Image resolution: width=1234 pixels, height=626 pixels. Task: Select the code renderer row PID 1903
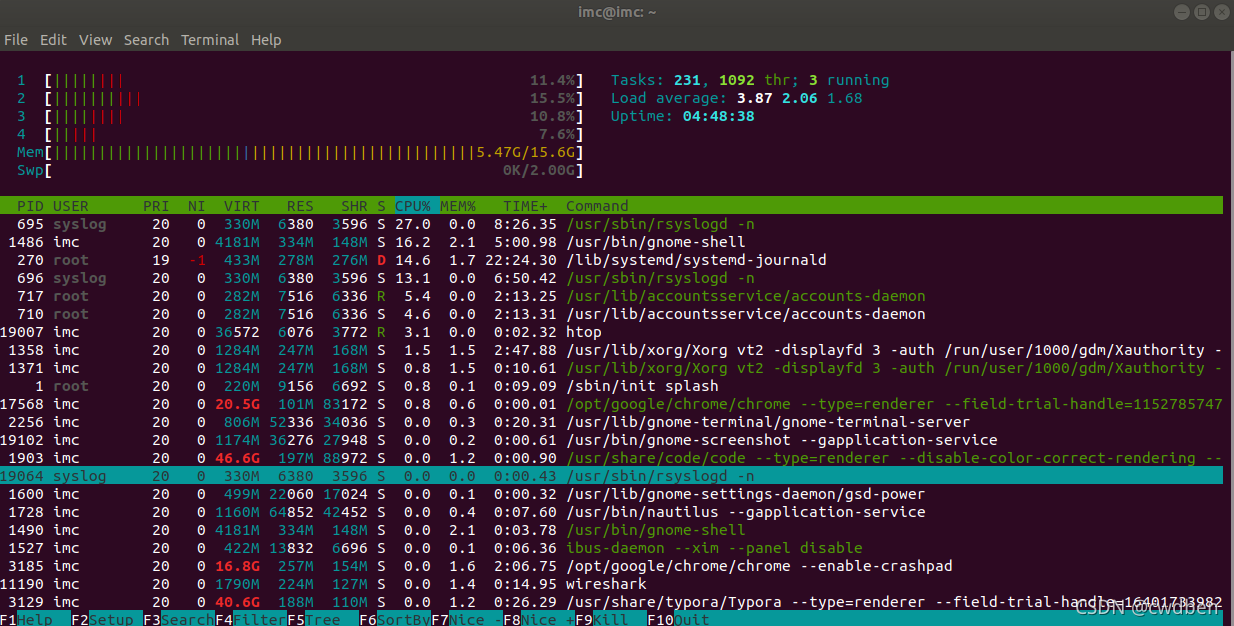tap(612, 458)
